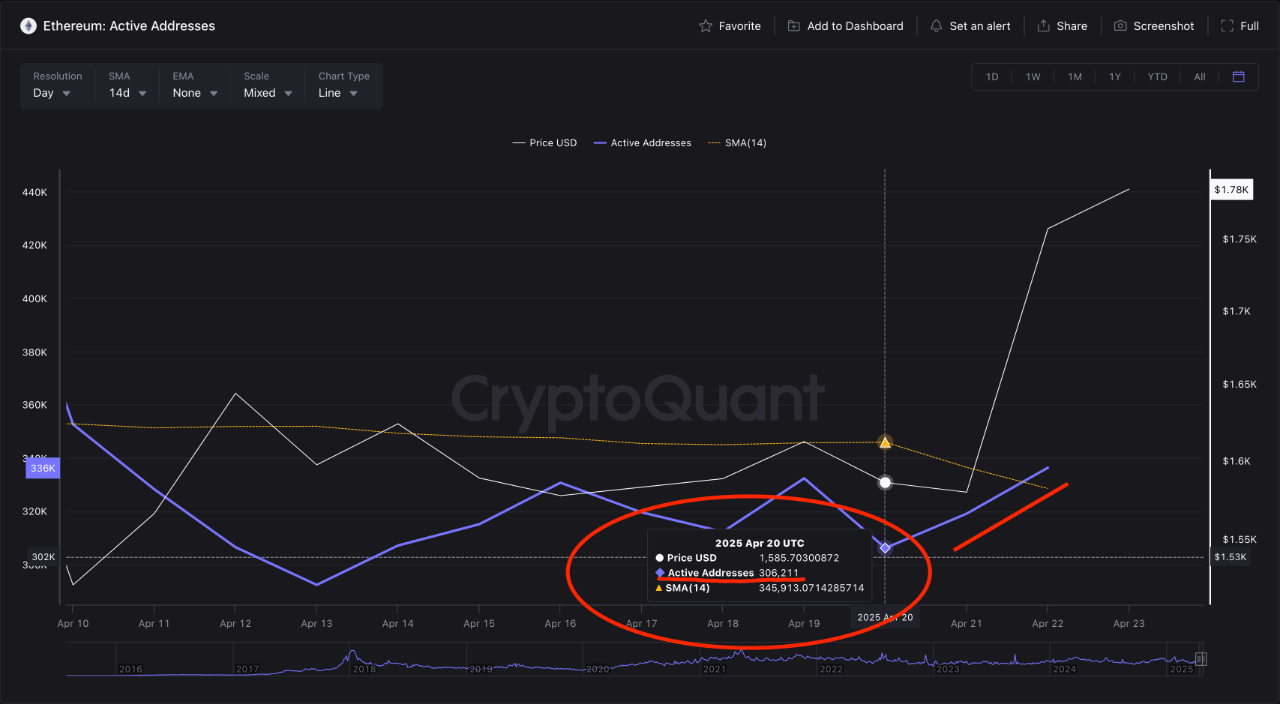Image resolution: width=1280 pixels, height=704 pixels.
Task: Select the All time range button
Action: (1199, 77)
